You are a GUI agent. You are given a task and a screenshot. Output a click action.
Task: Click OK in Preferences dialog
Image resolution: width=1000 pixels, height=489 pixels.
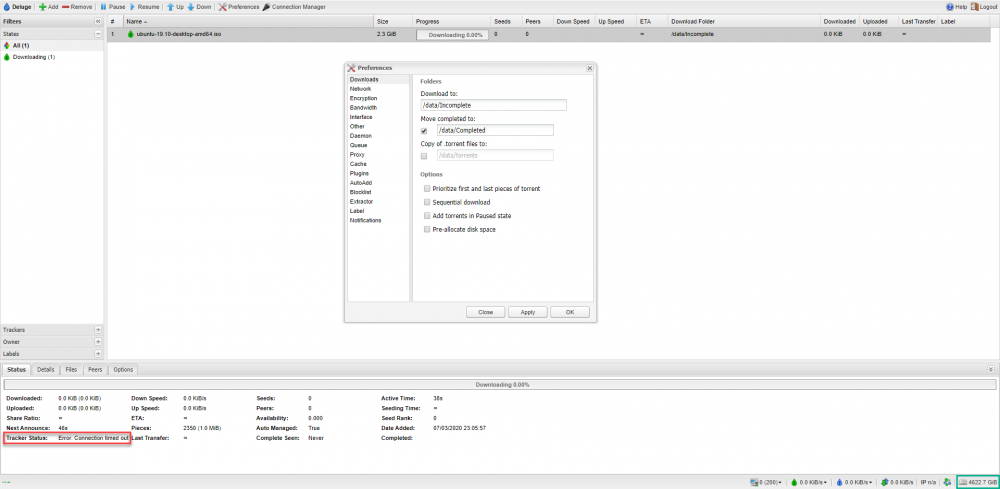tap(570, 312)
